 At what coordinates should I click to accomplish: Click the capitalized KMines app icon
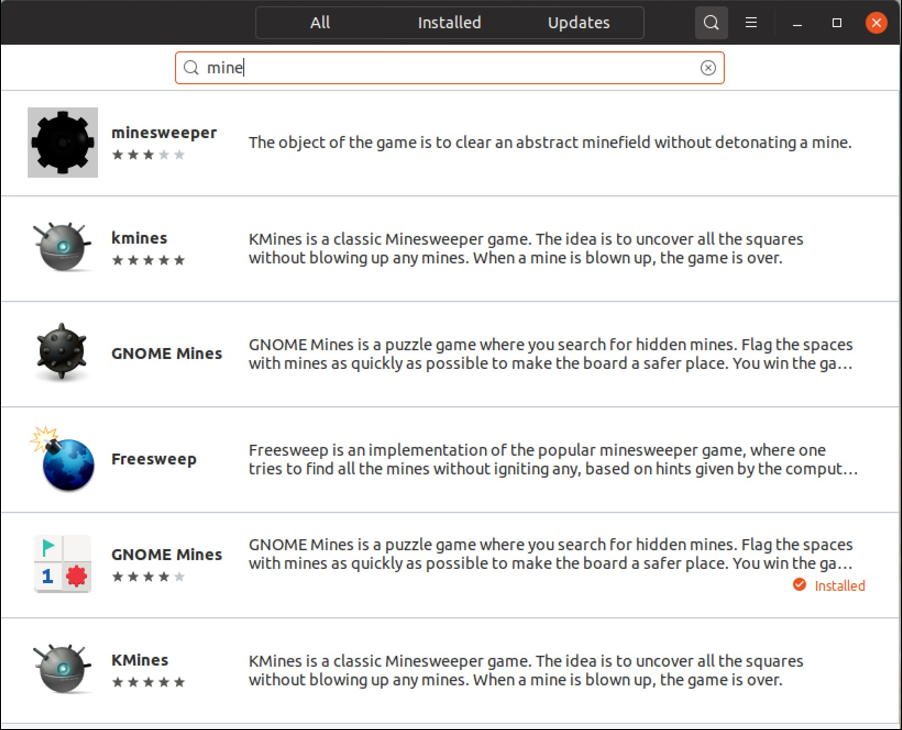[x=62, y=669]
